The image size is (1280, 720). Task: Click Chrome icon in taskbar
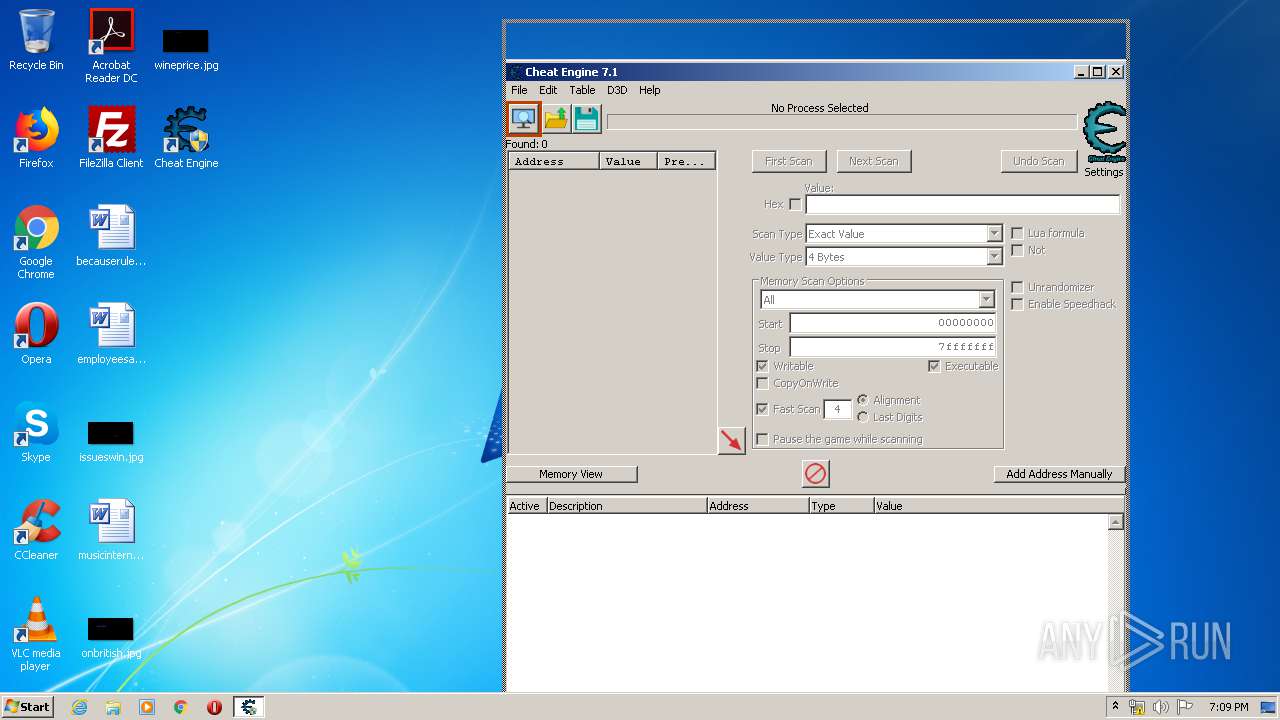[181, 707]
